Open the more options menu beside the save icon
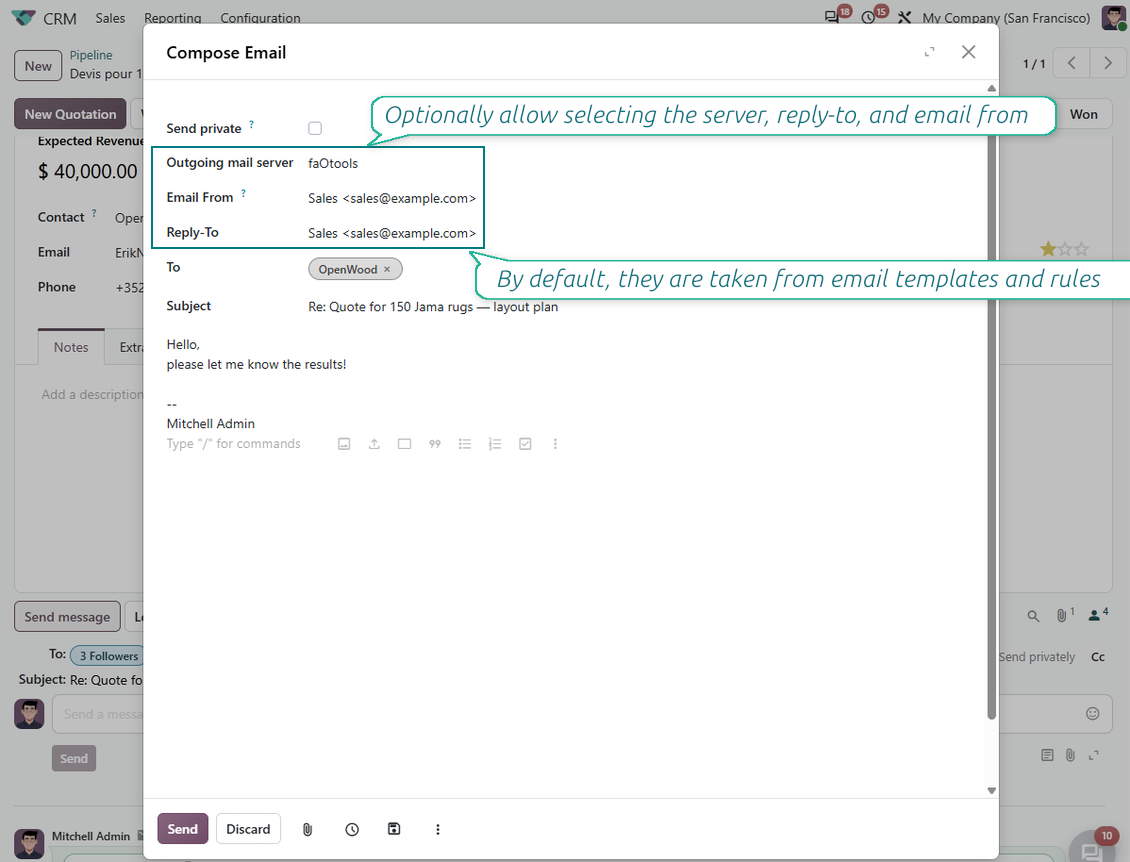The height and width of the screenshot is (862, 1130). click(437, 830)
